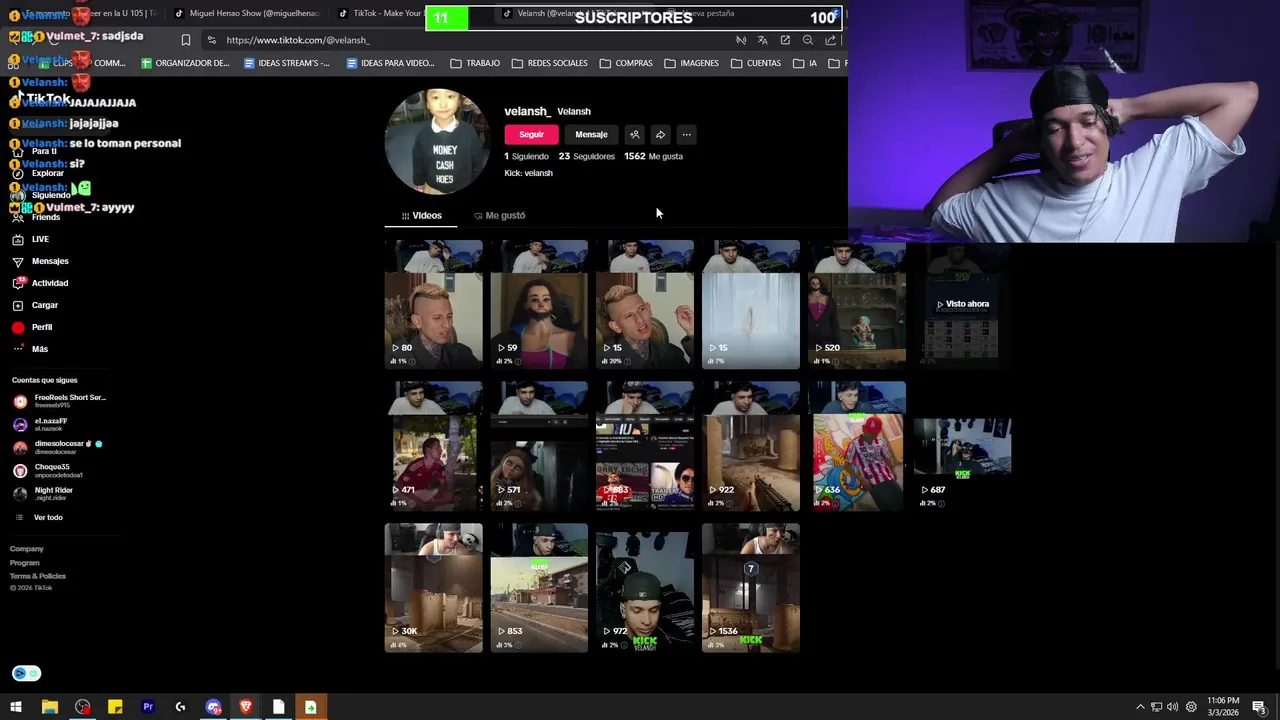Open the three-dots more options on profile
The image size is (1280, 720).
[x=686, y=134]
